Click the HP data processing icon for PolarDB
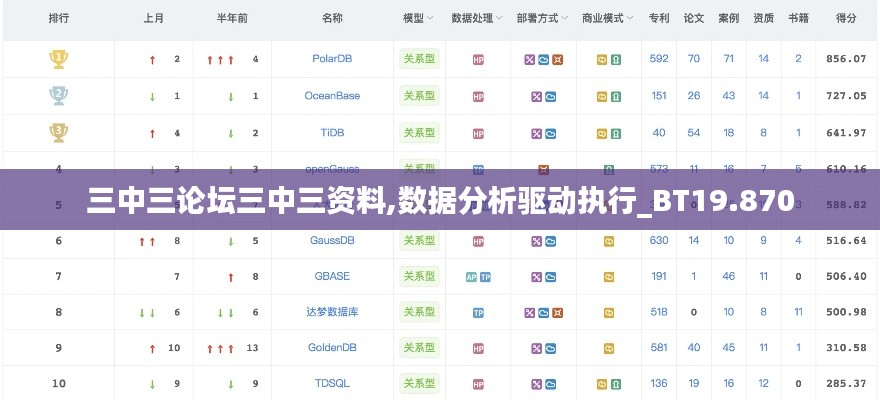 pyautogui.click(x=478, y=59)
